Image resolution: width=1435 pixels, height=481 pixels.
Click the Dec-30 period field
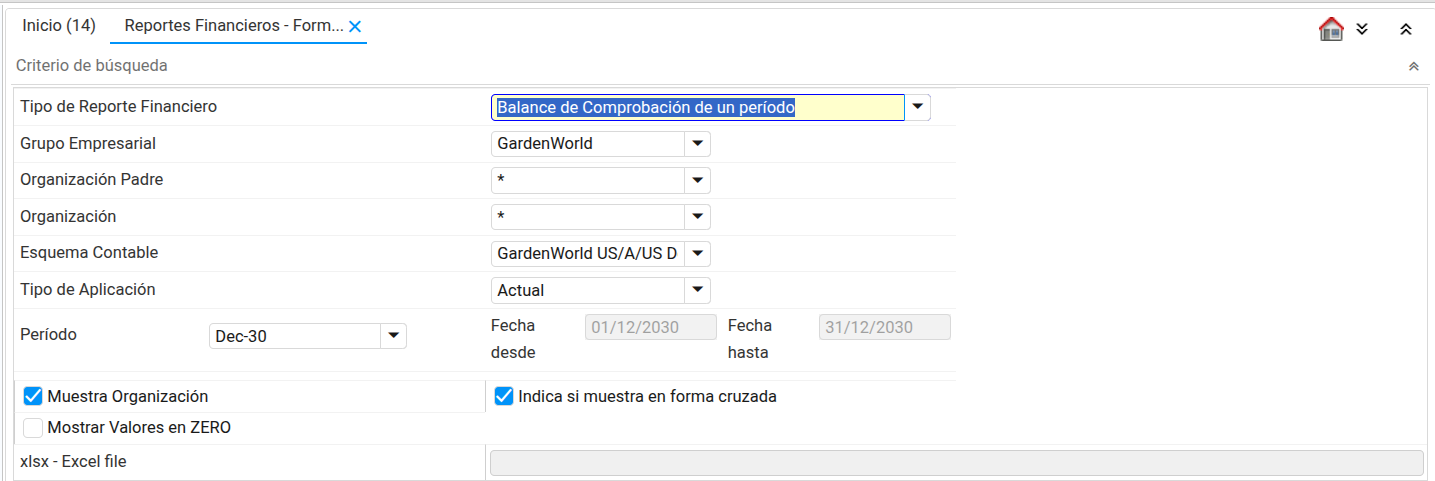point(295,336)
